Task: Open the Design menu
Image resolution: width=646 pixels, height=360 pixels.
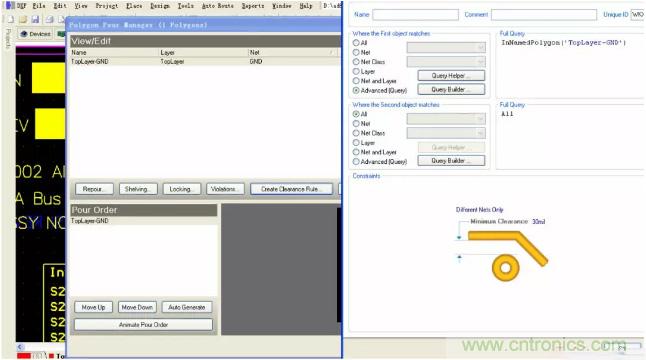Action: (159, 6)
